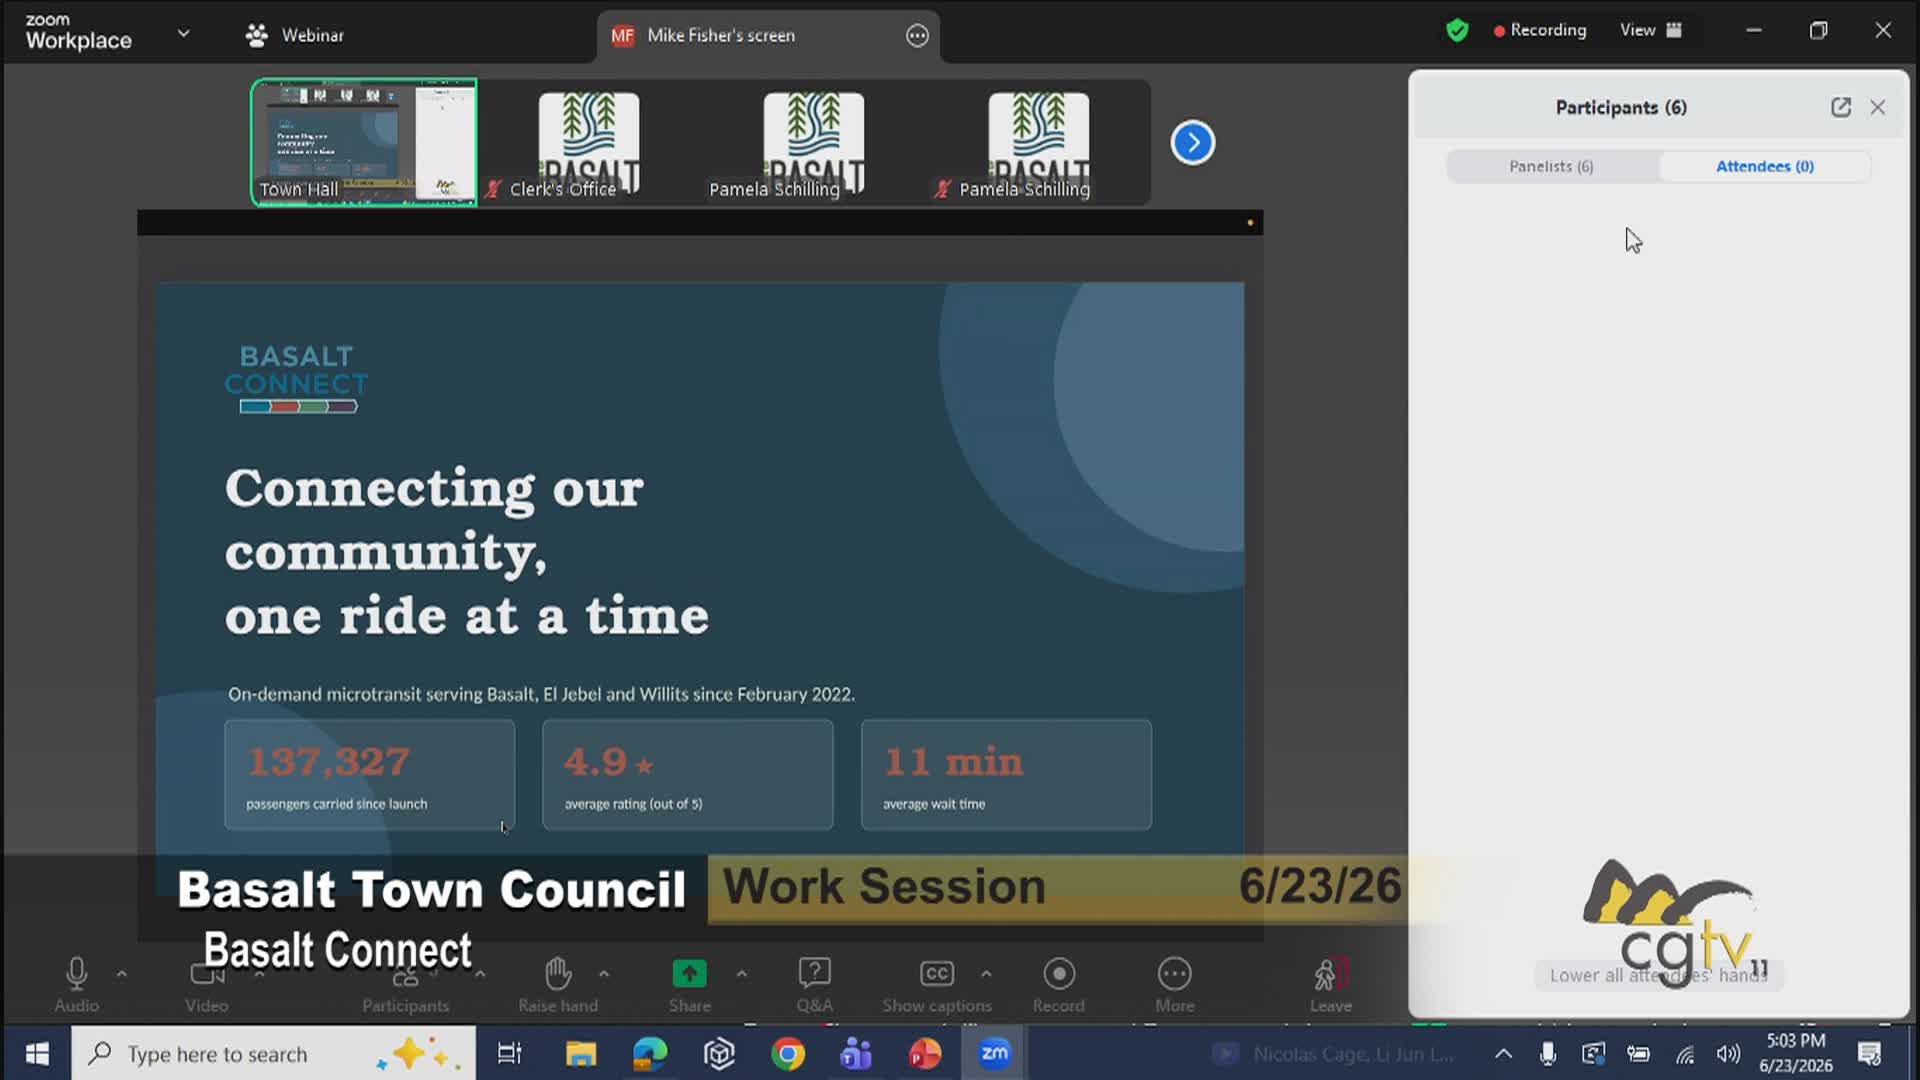The height and width of the screenshot is (1080, 1920).
Task: Click the green security shield icon
Action: [1457, 30]
